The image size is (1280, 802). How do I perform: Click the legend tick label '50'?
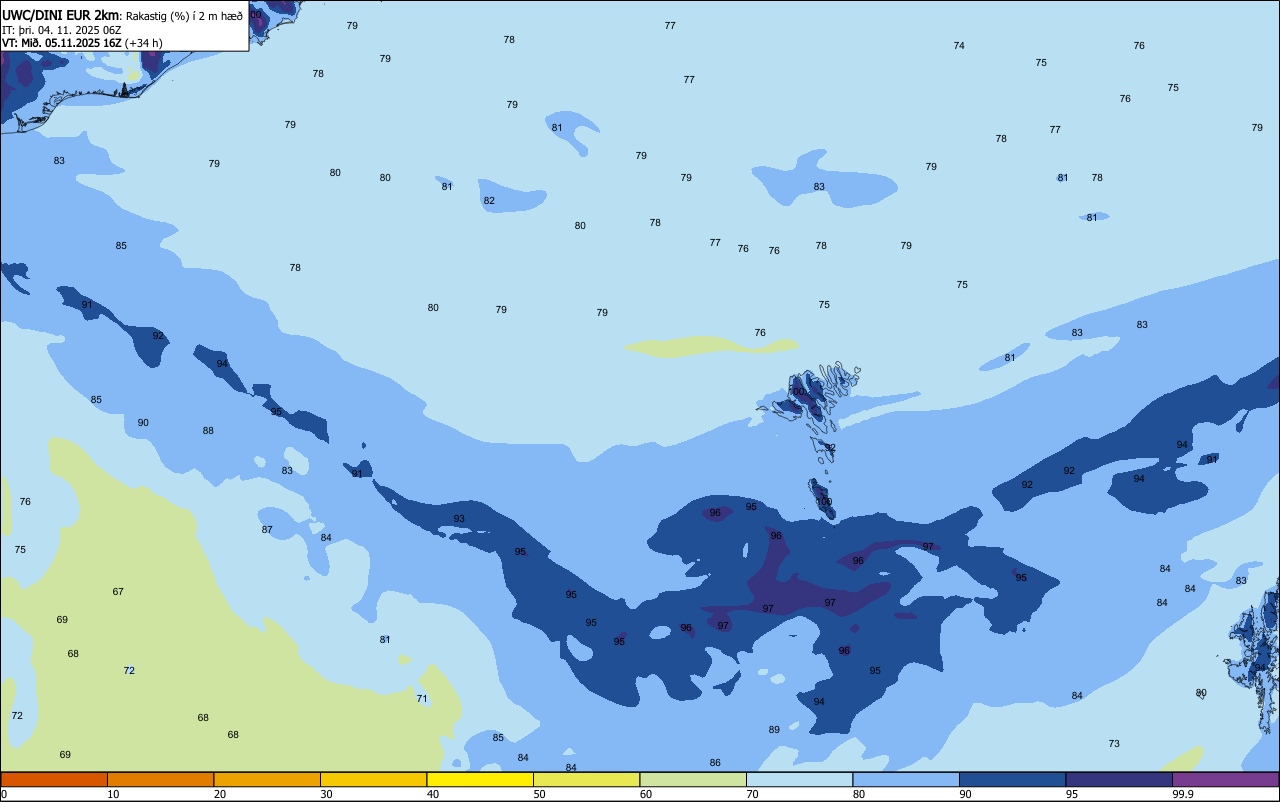pos(539,794)
